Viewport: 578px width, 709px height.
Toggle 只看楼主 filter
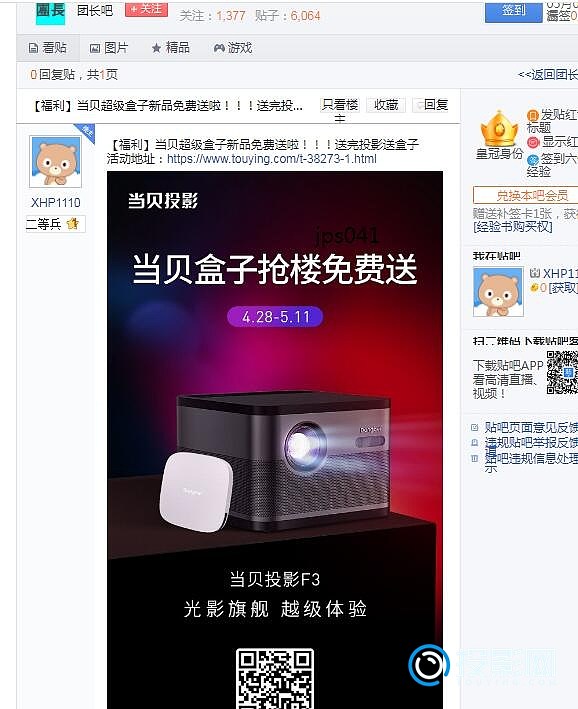tap(340, 106)
